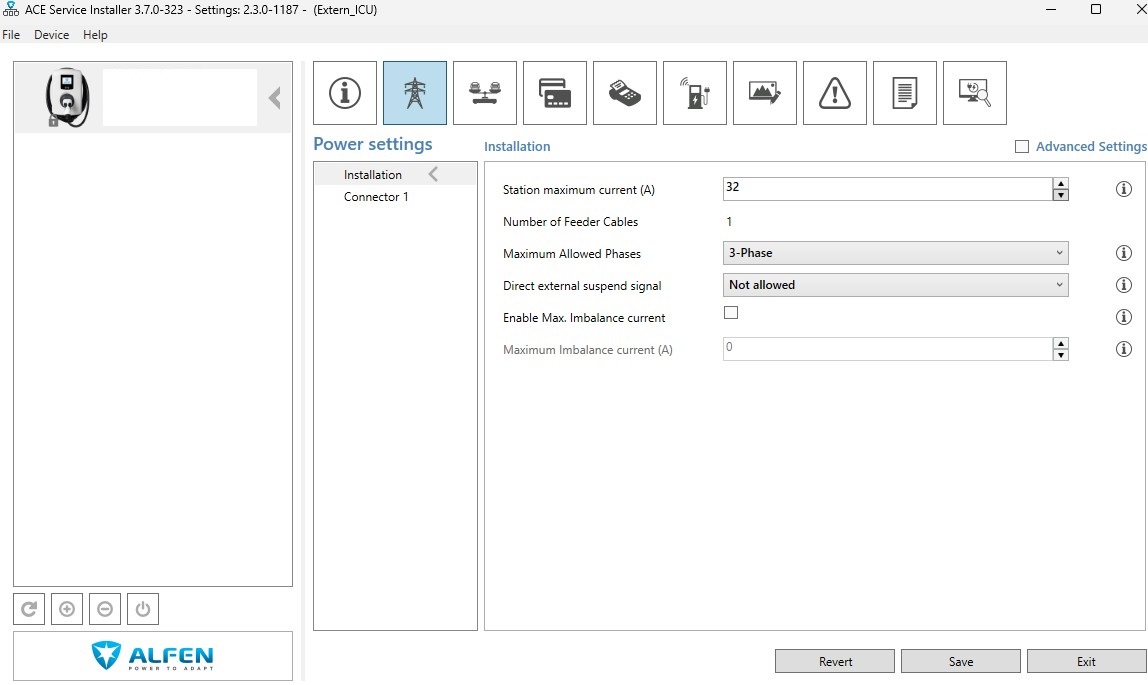Image resolution: width=1148 pixels, height=685 pixels.
Task: Open the Maximum Allowed Phases dropdown
Action: (895, 253)
